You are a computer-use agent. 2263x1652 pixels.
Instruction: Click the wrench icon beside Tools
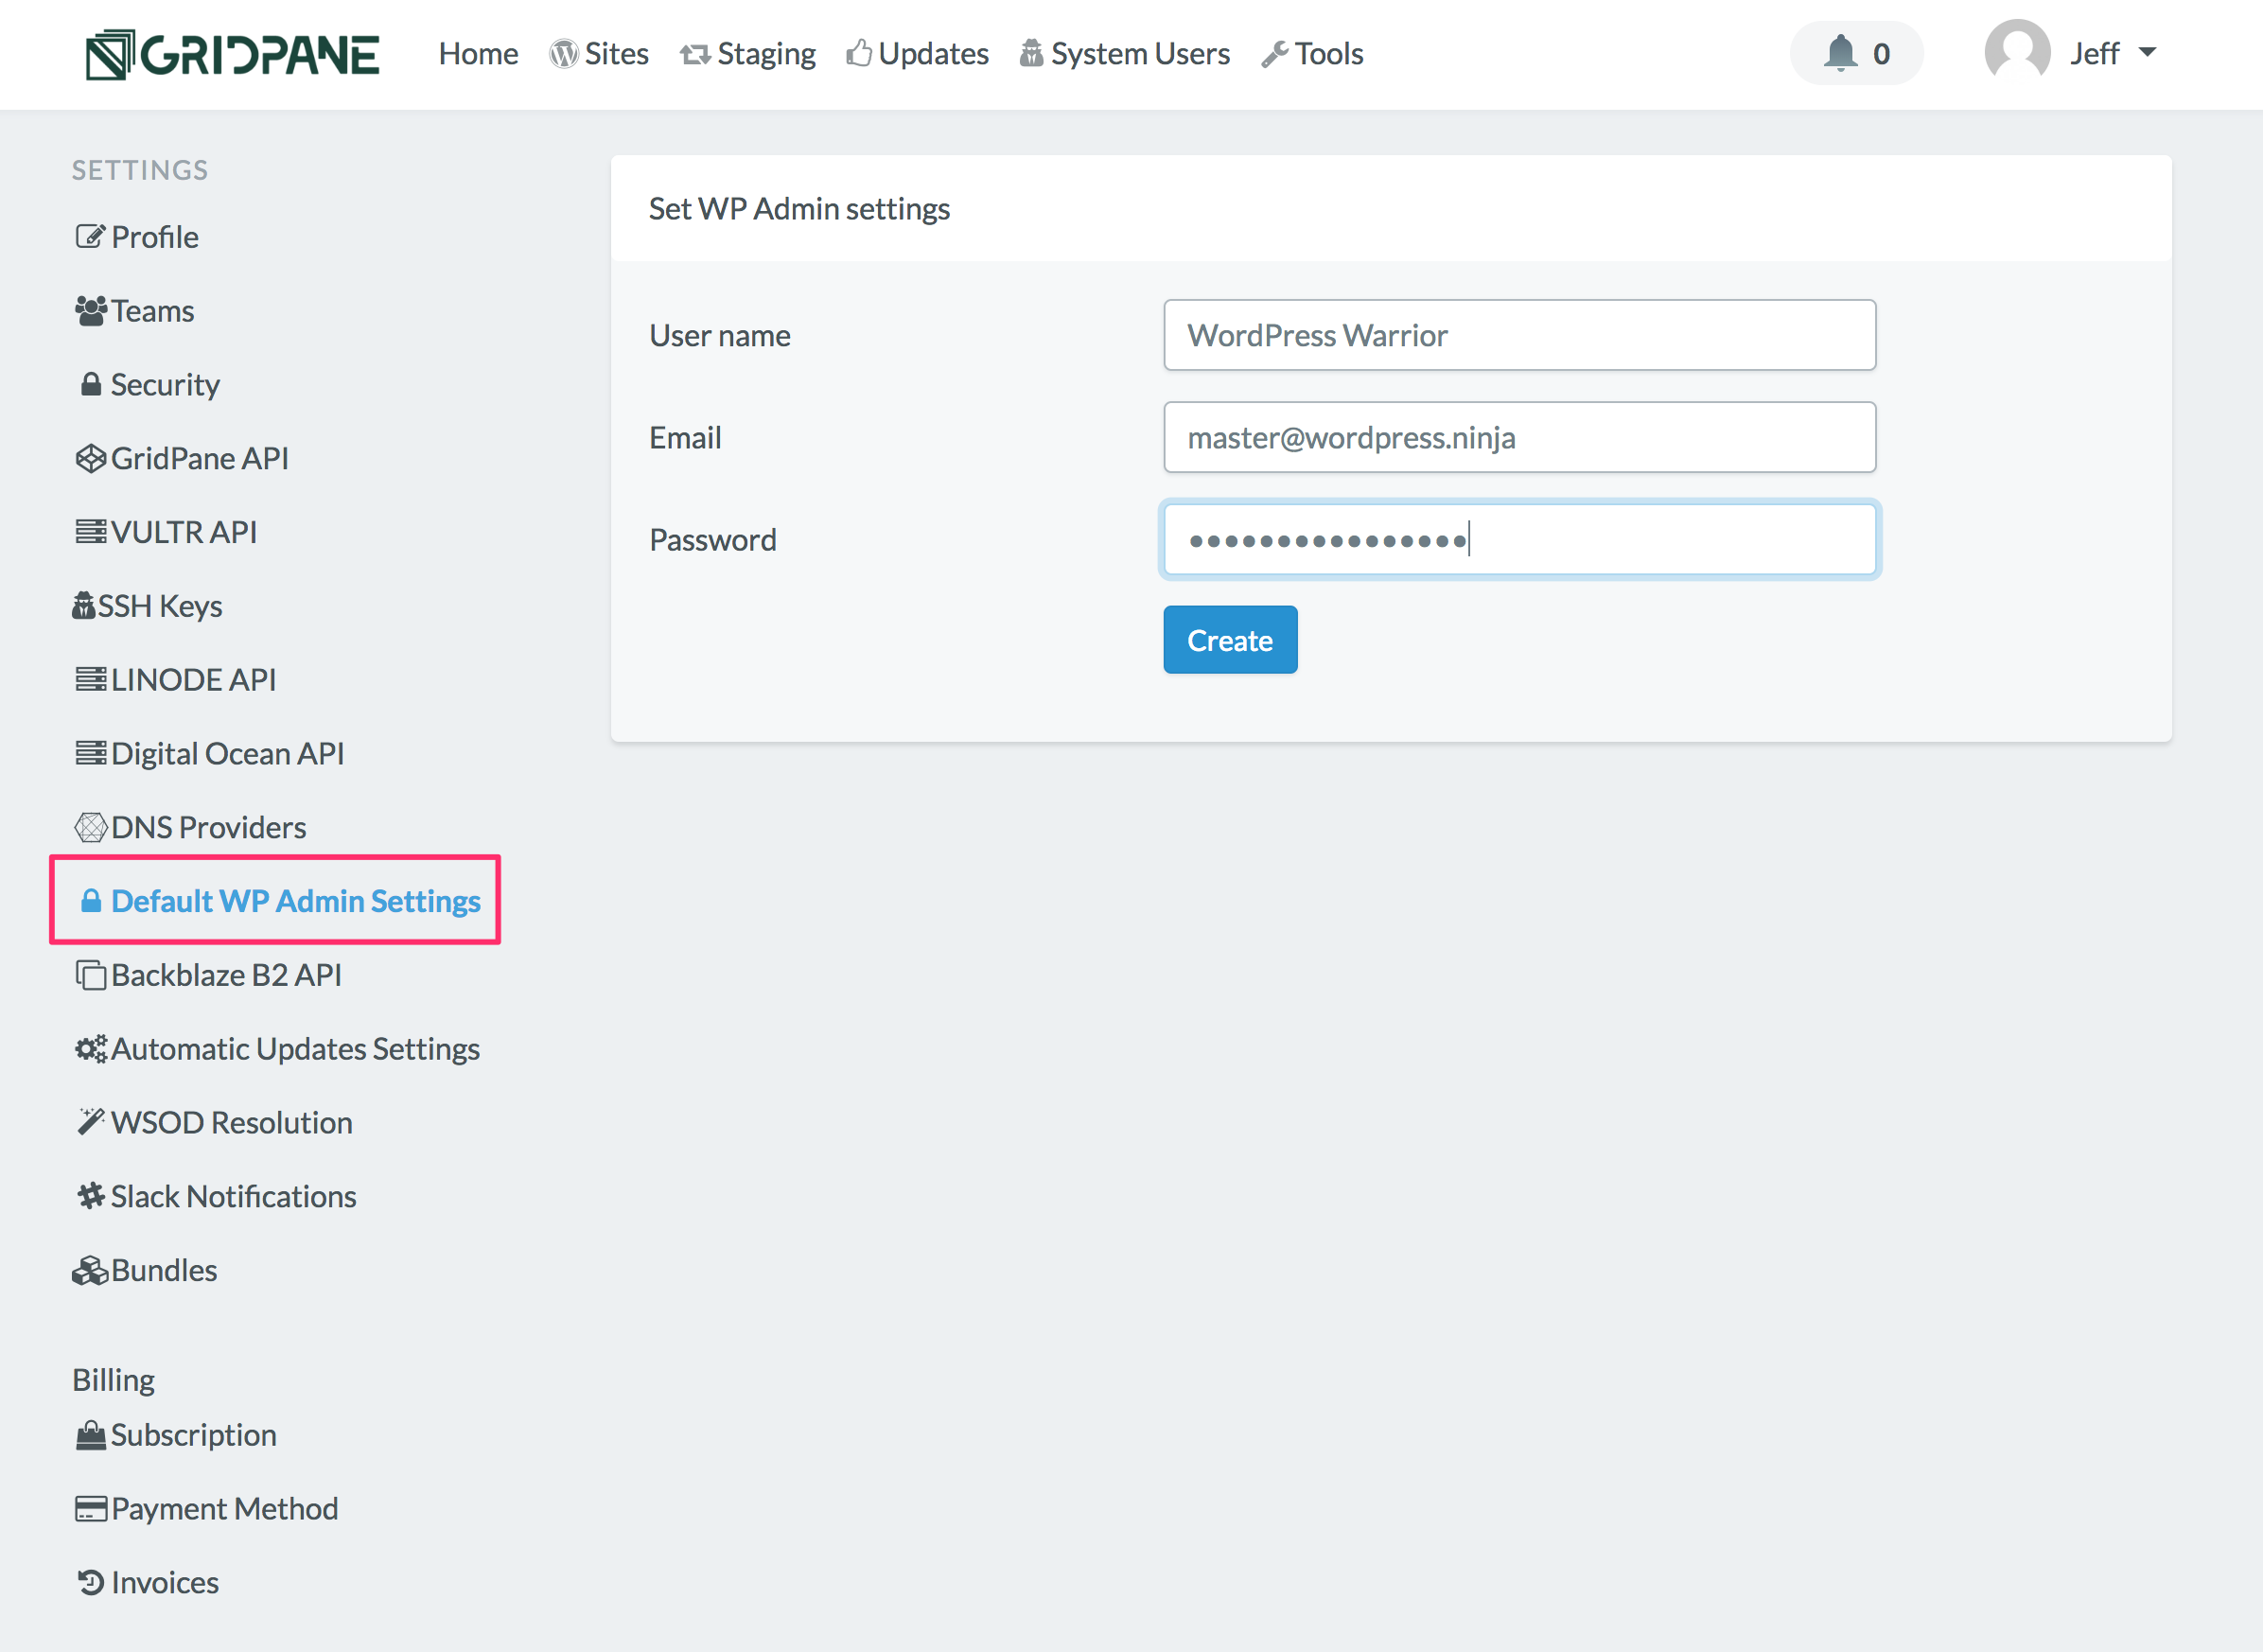click(x=1274, y=54)
